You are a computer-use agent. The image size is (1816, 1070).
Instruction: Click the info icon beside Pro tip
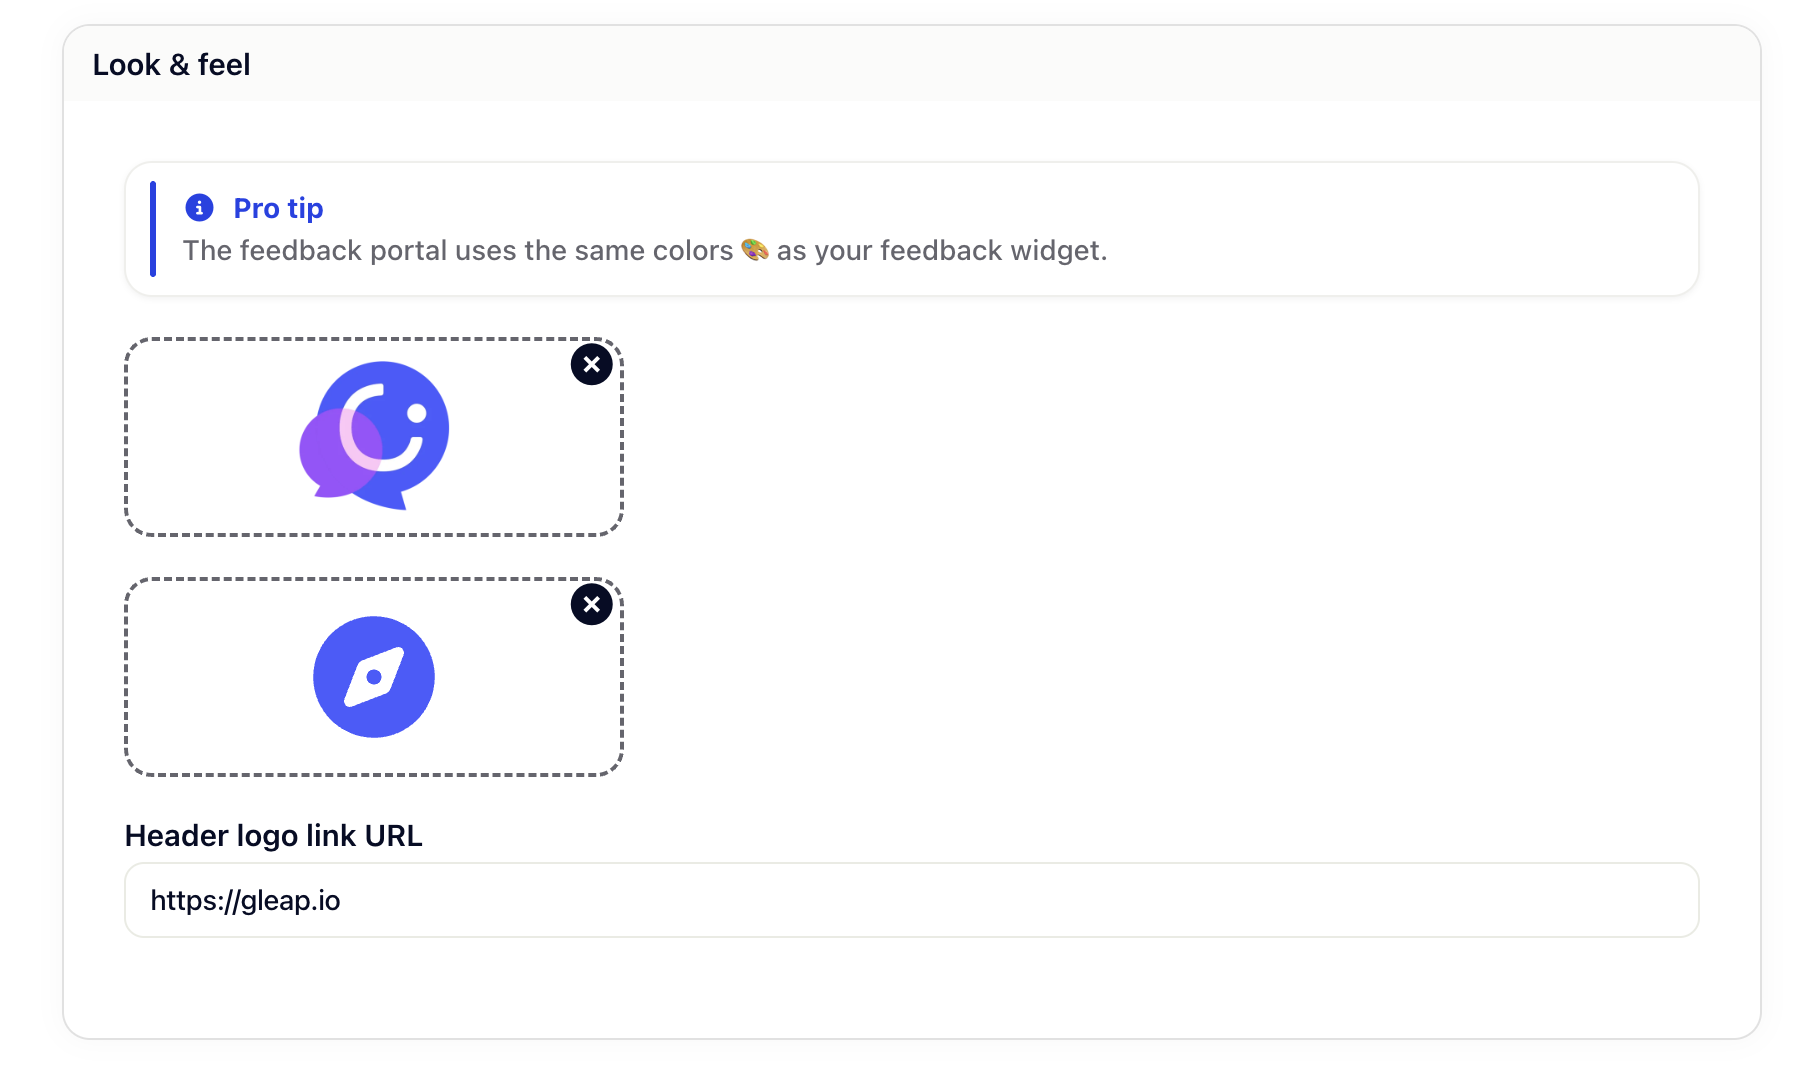click(x=199, y=208)
